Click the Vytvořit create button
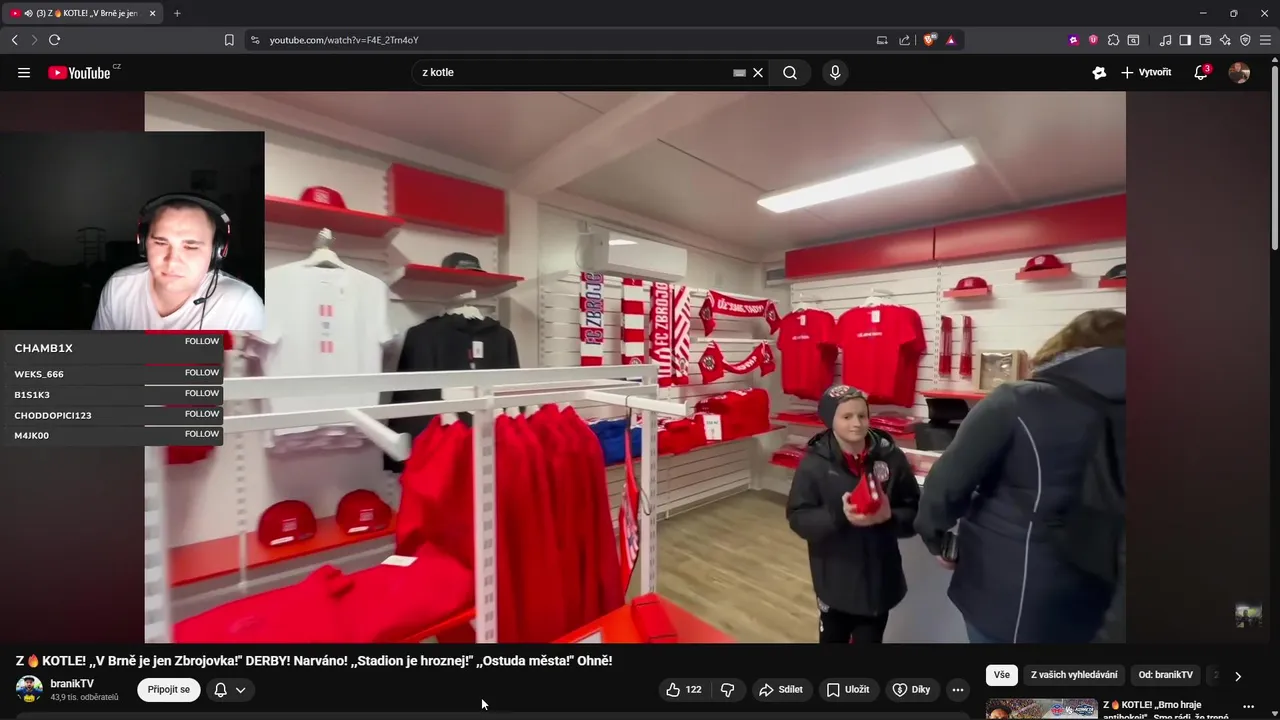 tap(1146, 72)
